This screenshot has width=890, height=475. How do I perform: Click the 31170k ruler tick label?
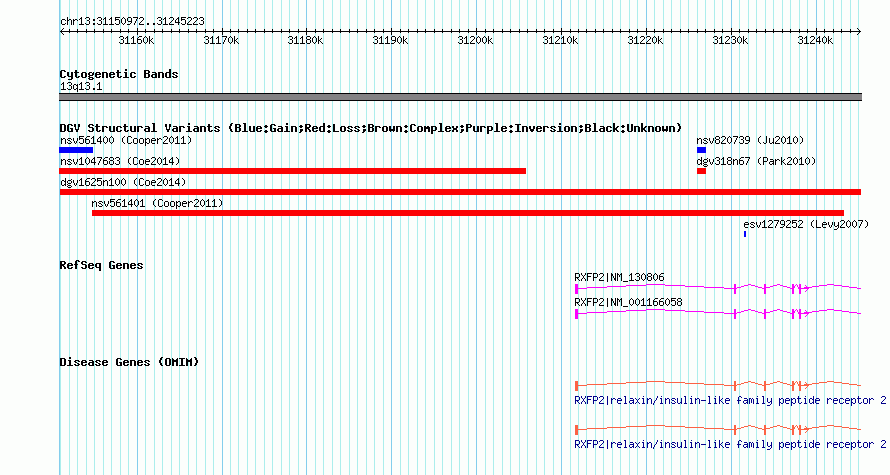click(221, 40)
